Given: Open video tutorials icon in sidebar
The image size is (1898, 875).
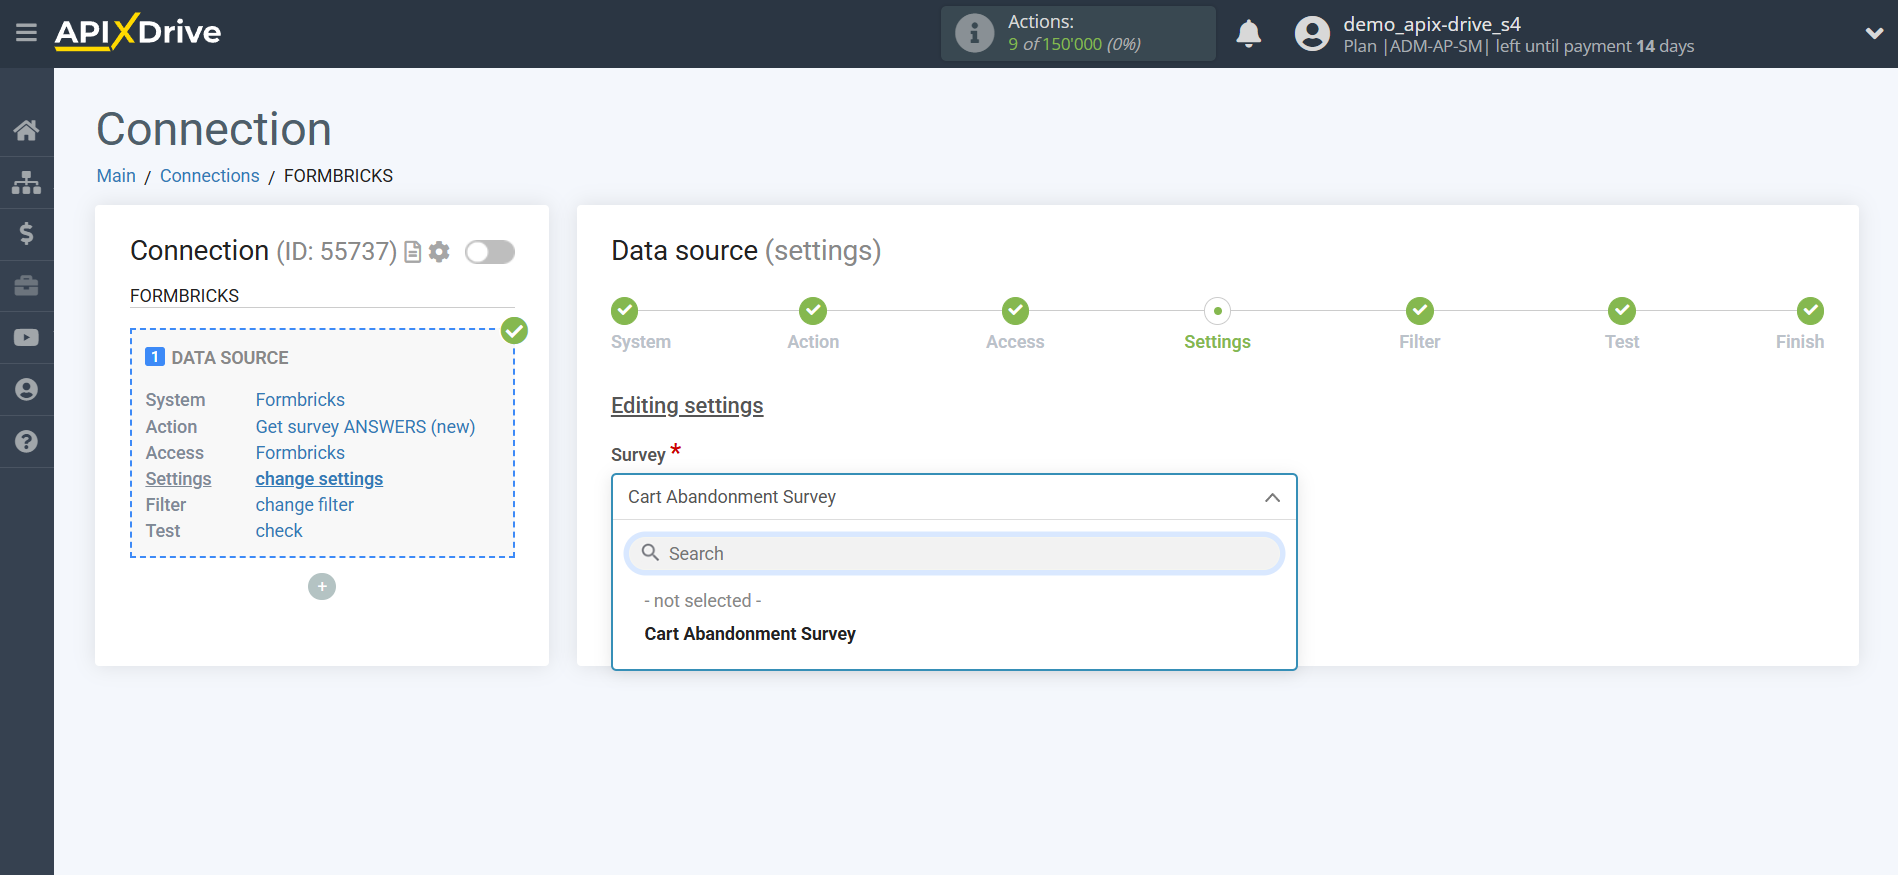Looking at the screenshot, I should point(26,338).
